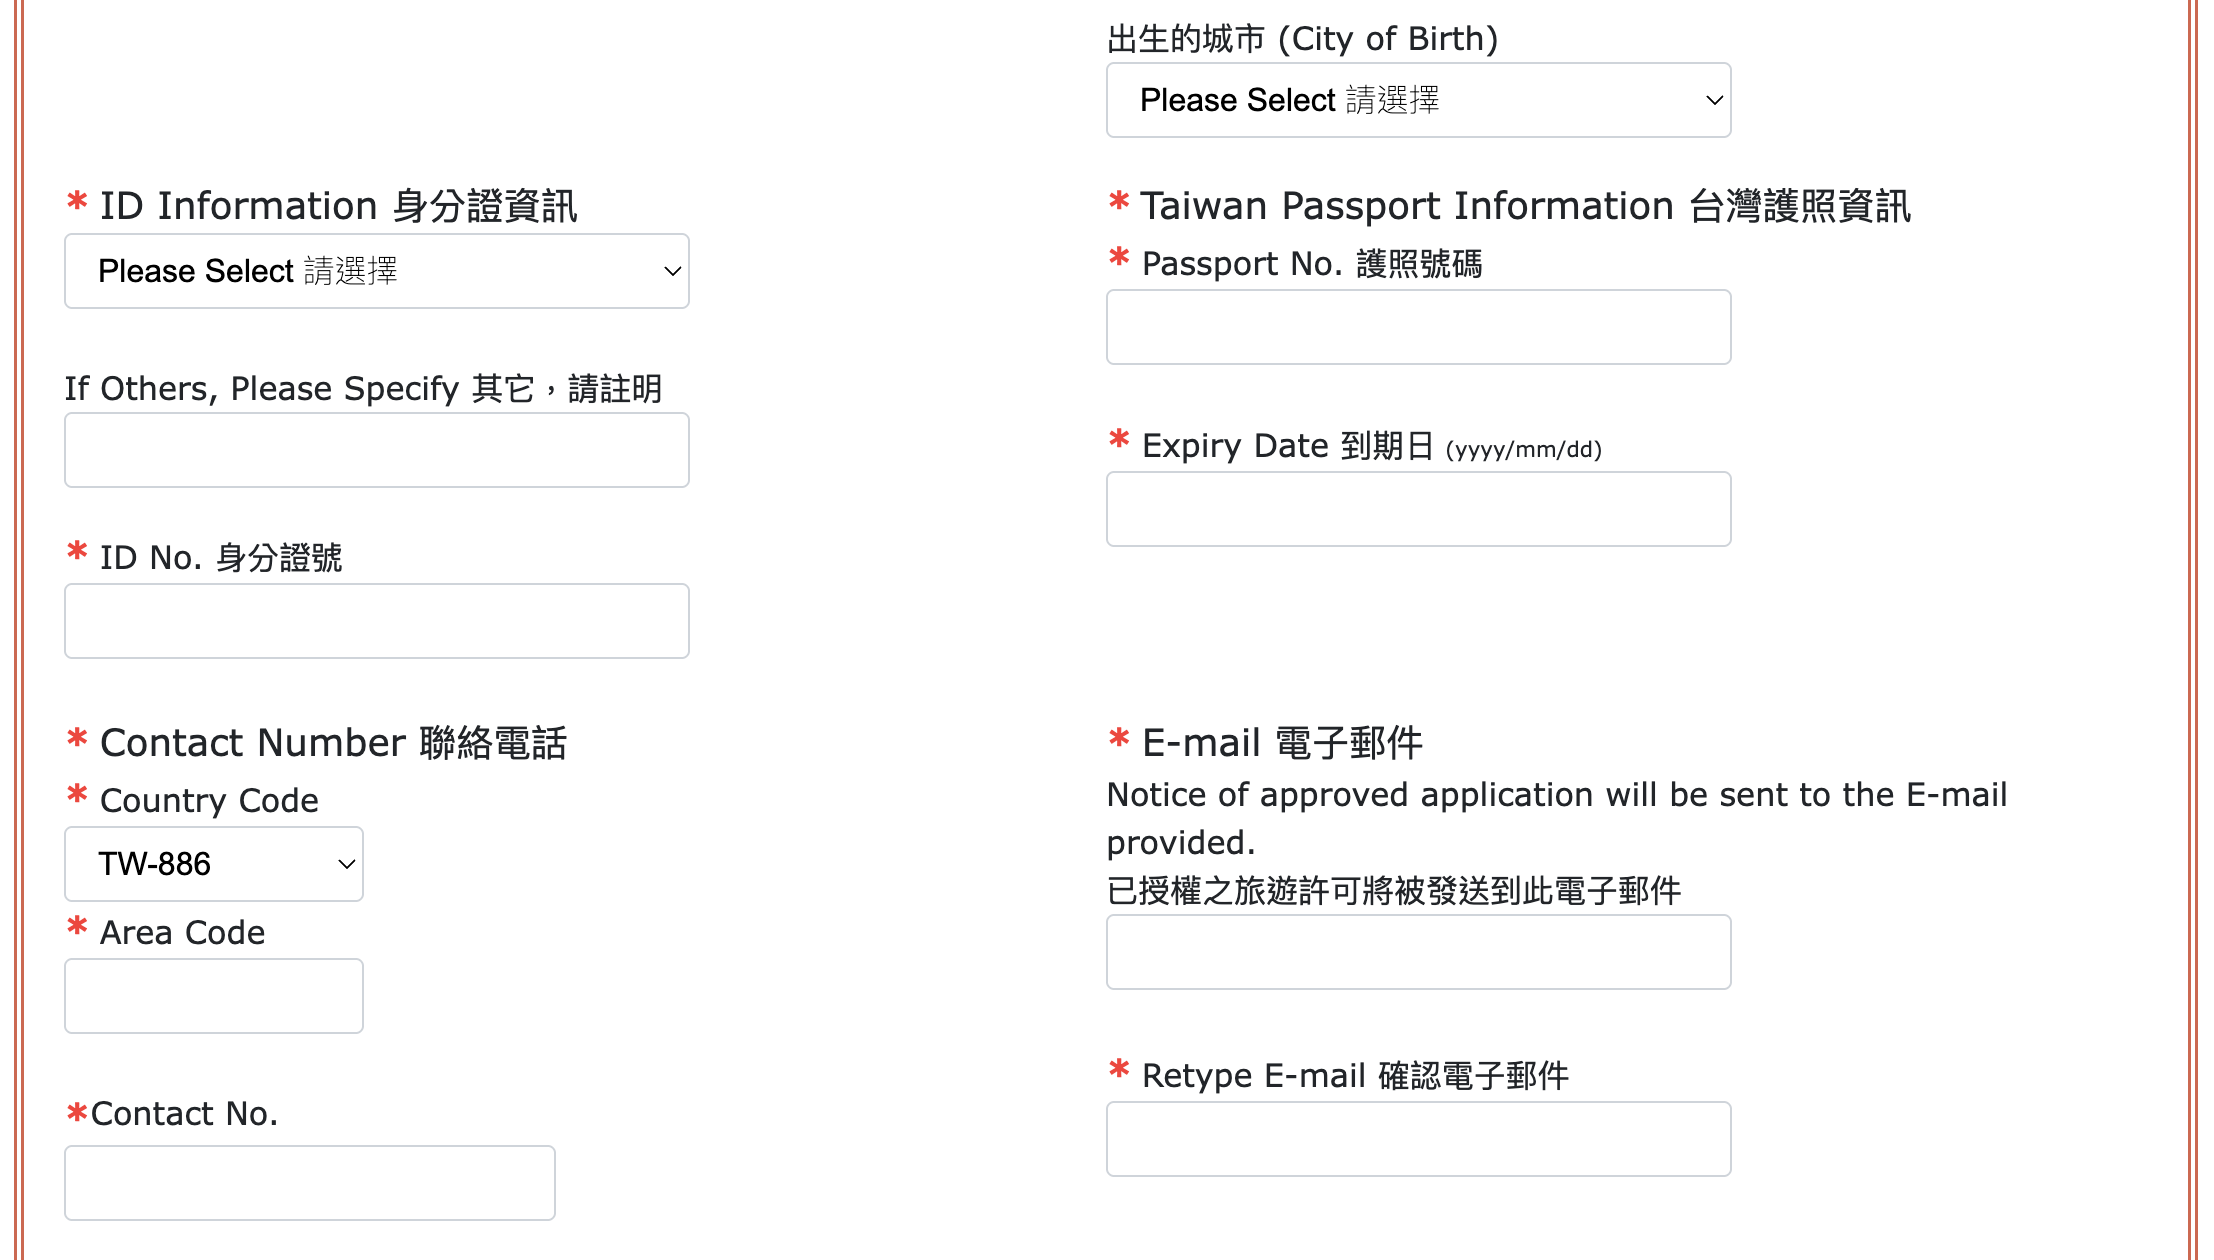Click the ID No. input field
The height and width of the screenshot is (1260, 2214).
[376, 621]
